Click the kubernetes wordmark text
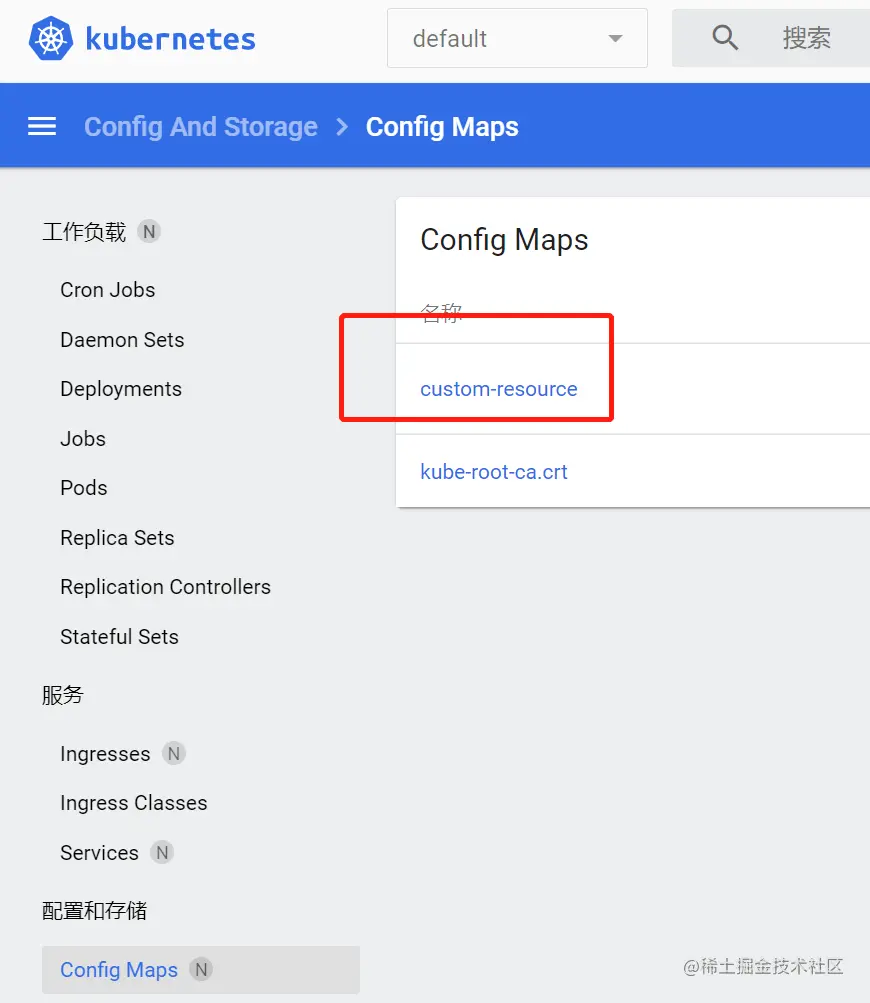 (x=170, y=39)
